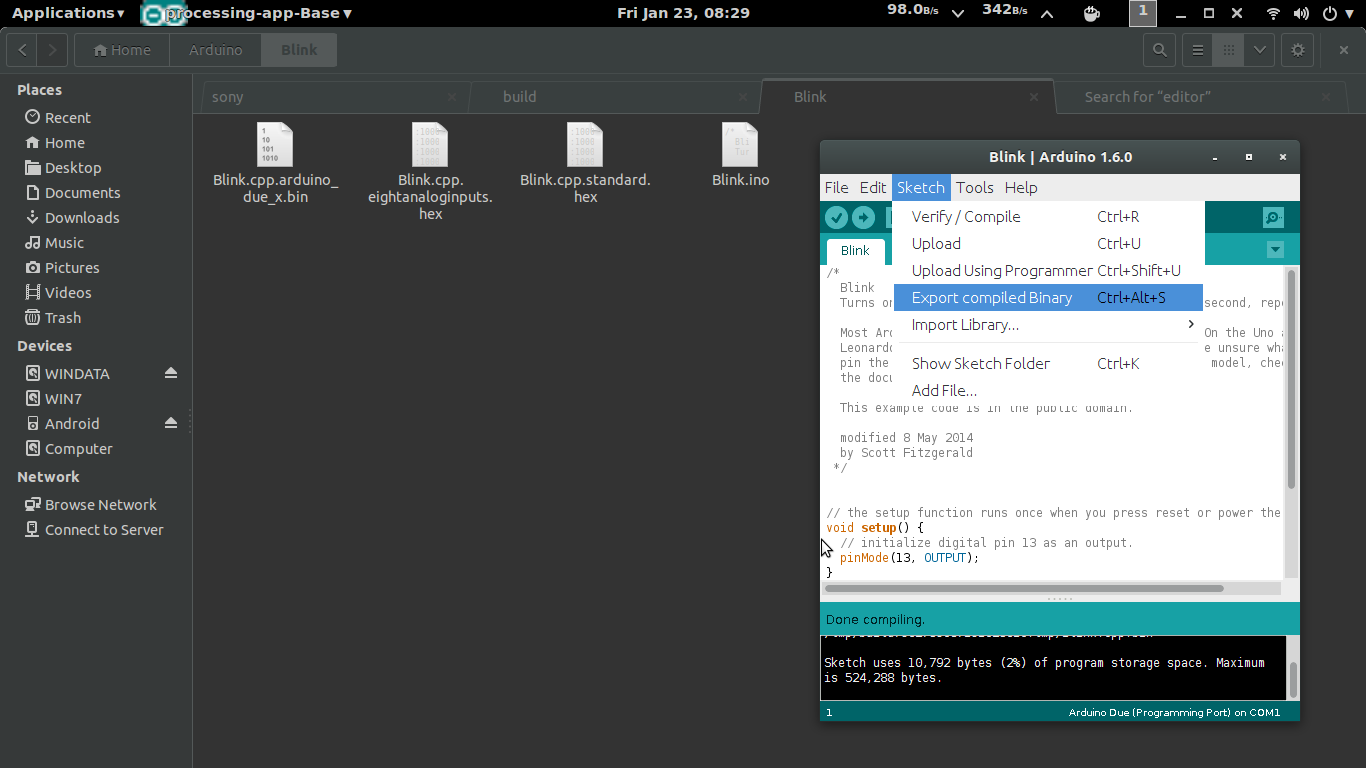Open the Arduino tab dropdown arrow

click(x=1275, y=250)
